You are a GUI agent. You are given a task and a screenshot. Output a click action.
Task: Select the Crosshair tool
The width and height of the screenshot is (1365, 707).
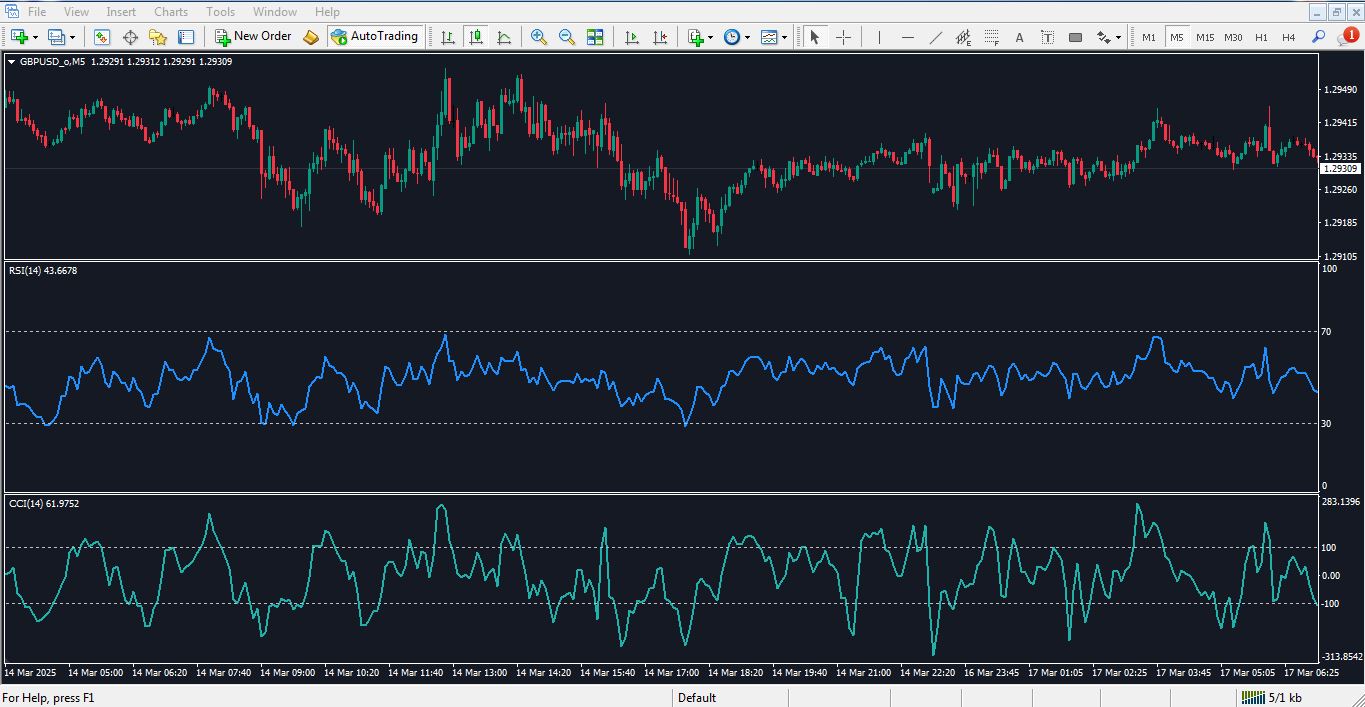tap(843, 37)
